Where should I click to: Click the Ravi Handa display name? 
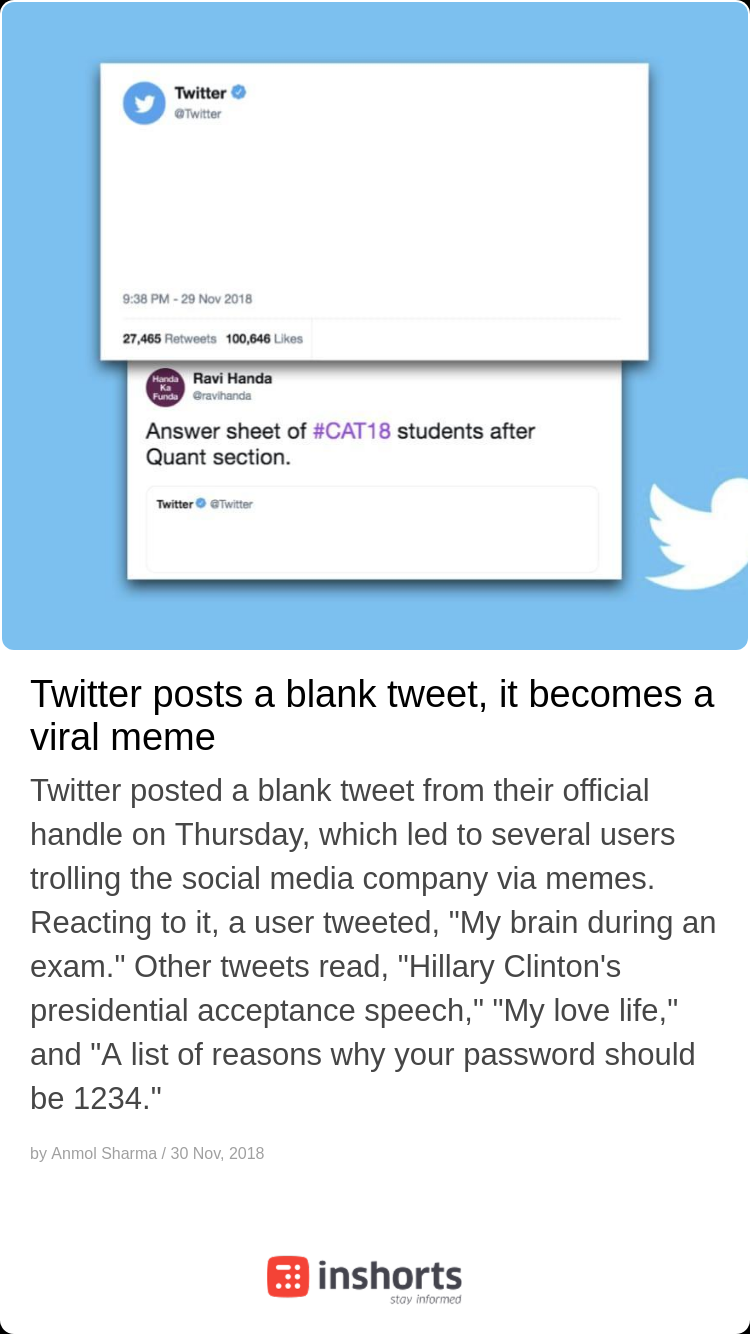232,378
